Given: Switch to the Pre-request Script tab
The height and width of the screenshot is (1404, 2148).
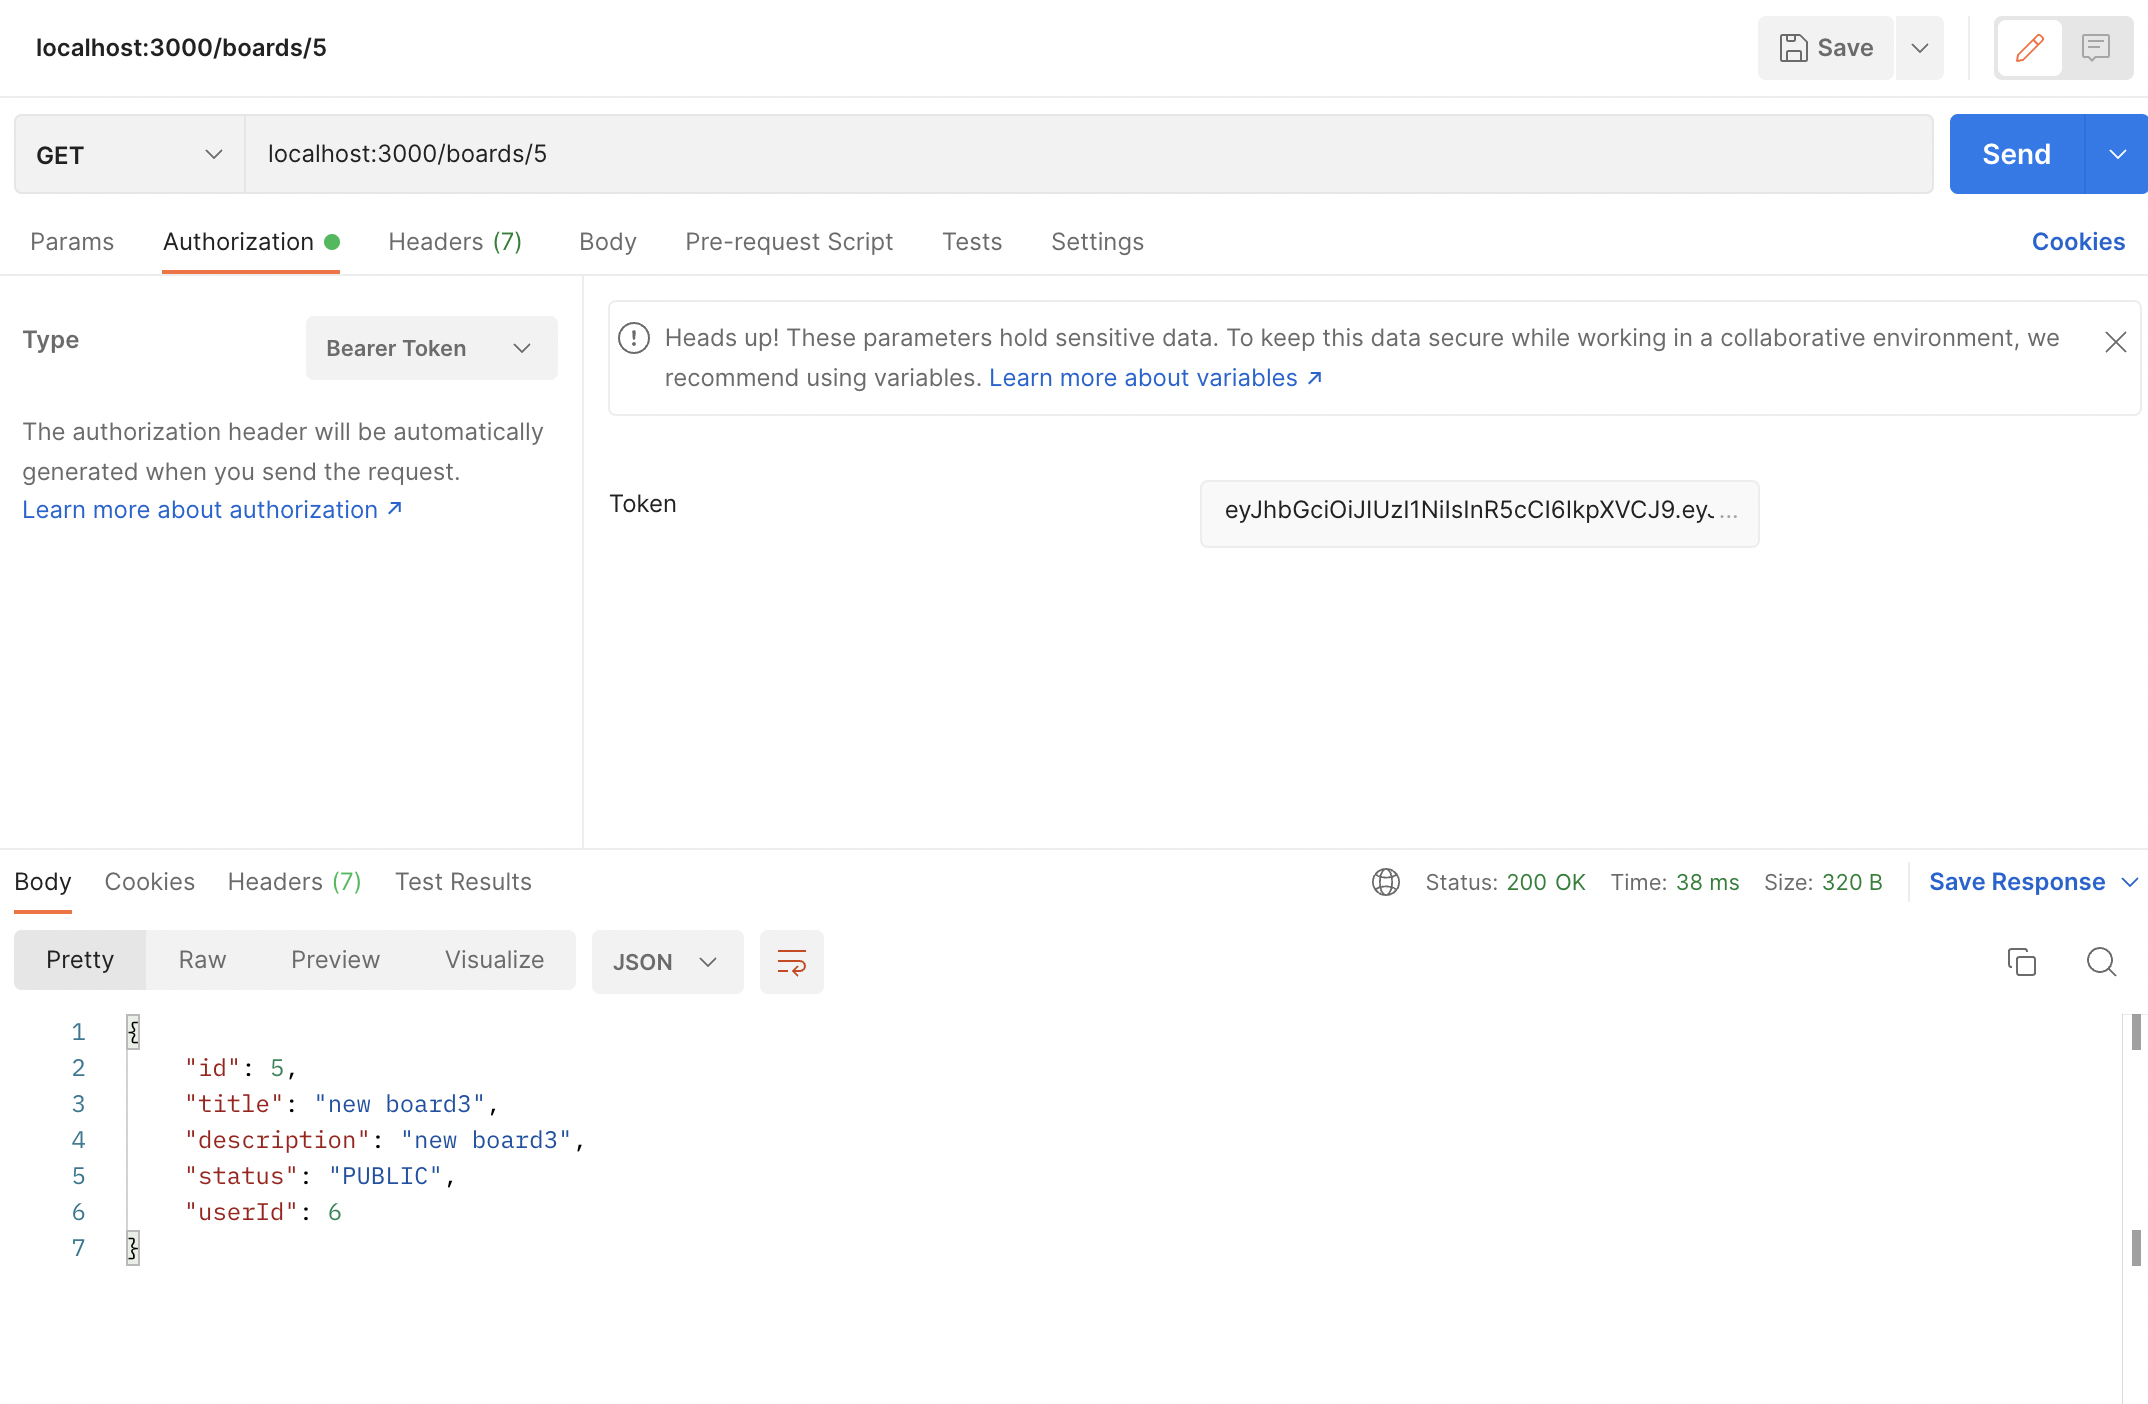Looking at the screenshot, I should (x=788, y=242).
